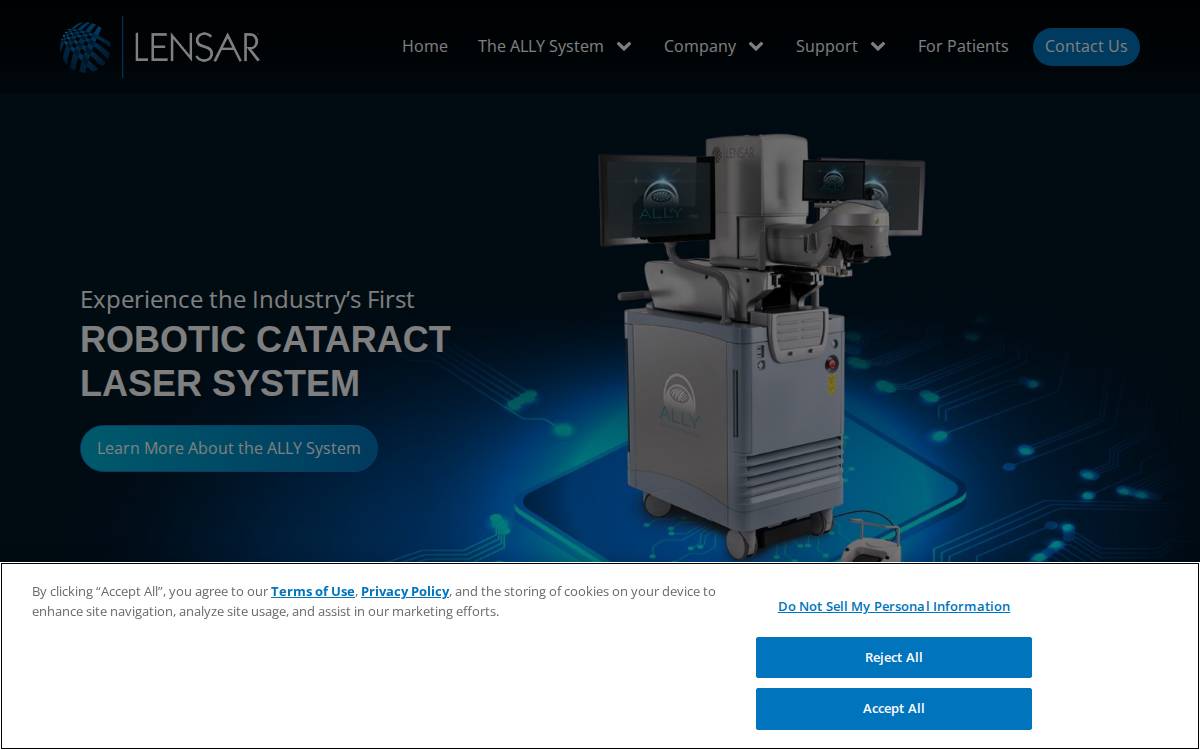The width and height of the screenshot is (1200, 750).
Task: Open the Support menu
Action: point(827,46)
